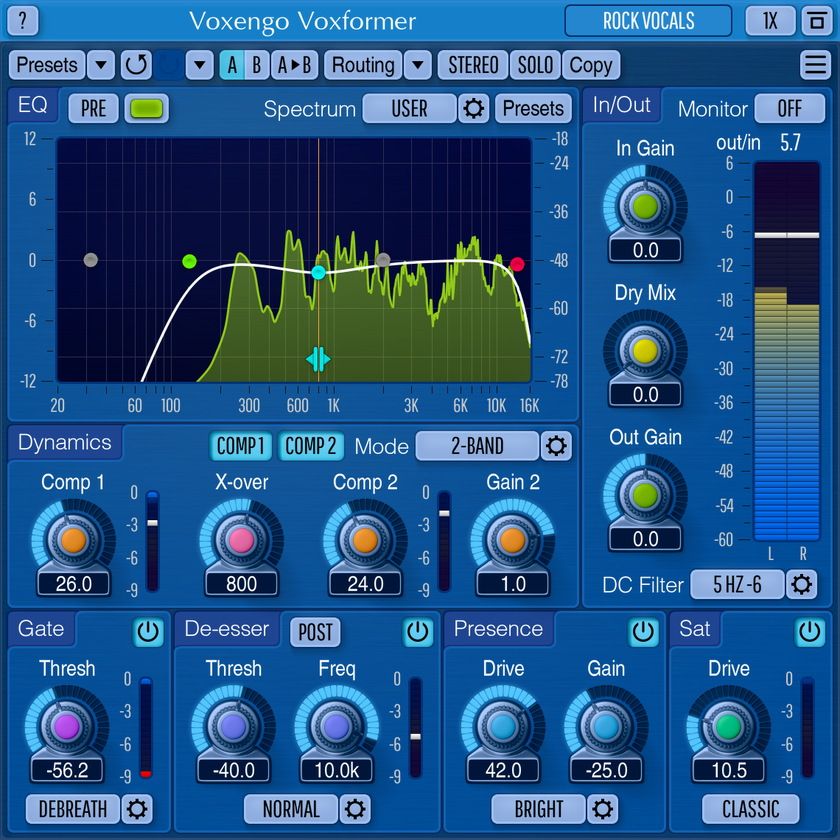Select the B state tab
Screen dimensions: 840x840
(257, 65)
